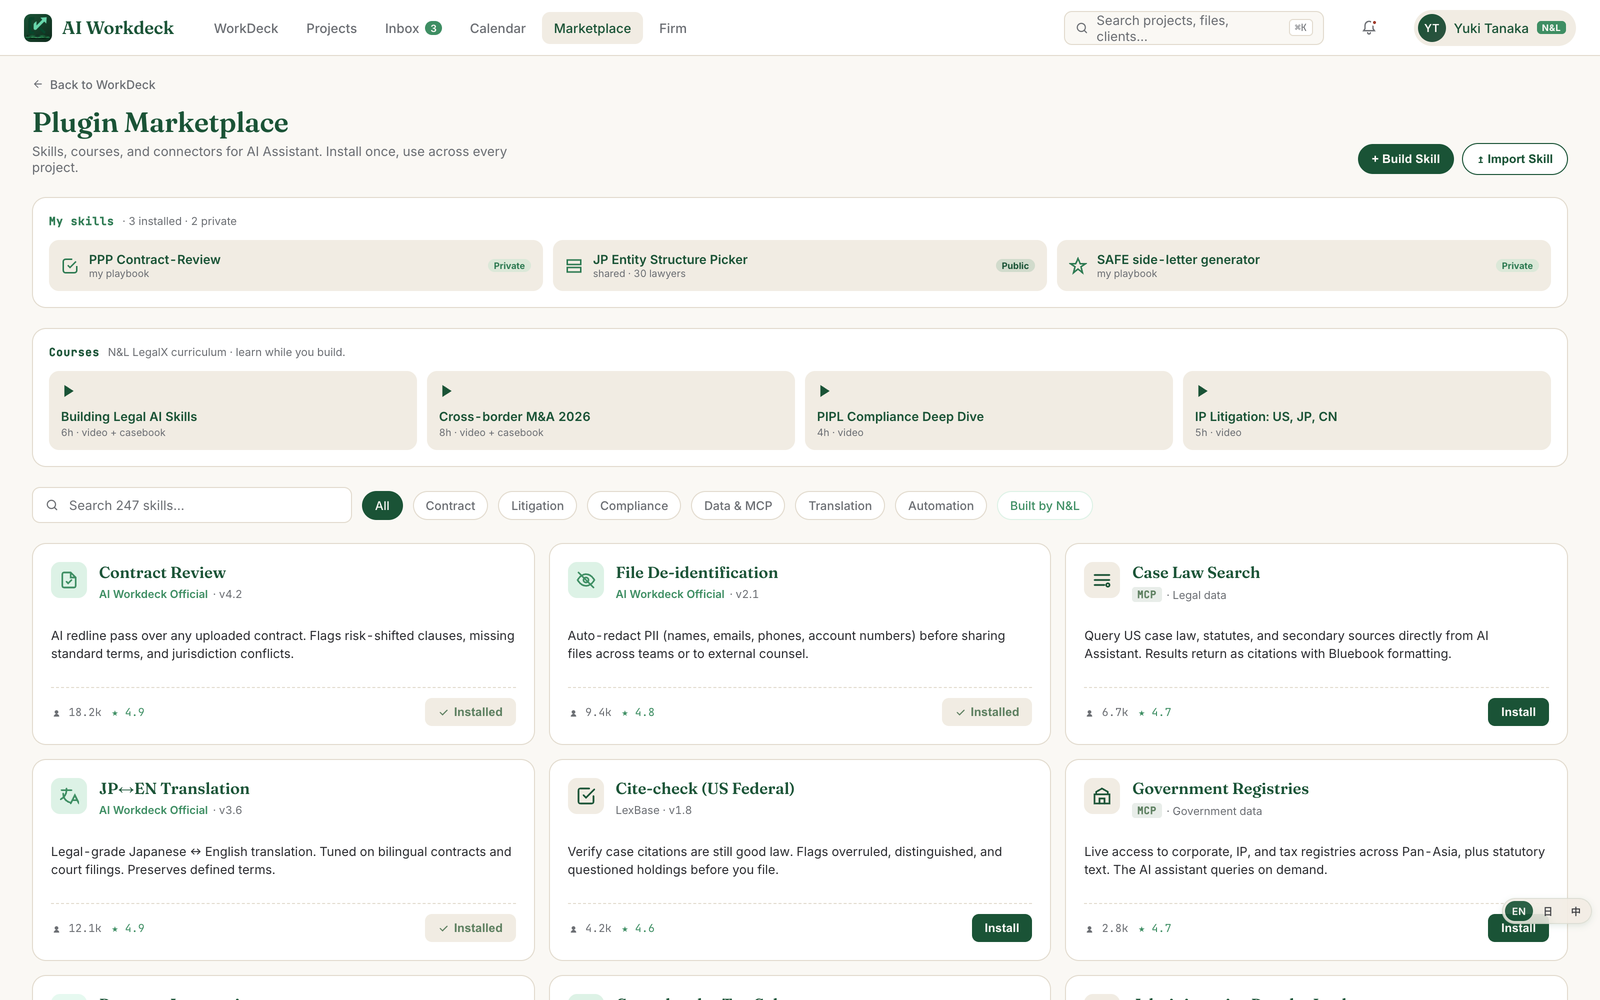Click Installed on Contract Review card
The image size is (1600, 1000).
[470, 712]
